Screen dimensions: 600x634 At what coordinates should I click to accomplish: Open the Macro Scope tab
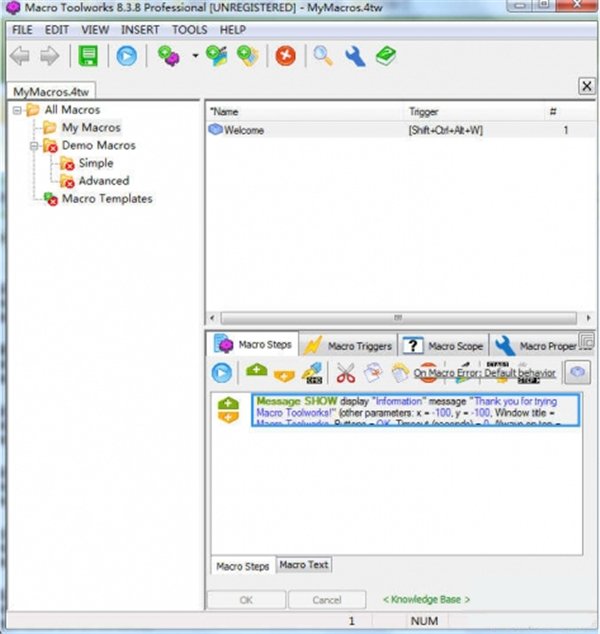click(x=445, y=345)
